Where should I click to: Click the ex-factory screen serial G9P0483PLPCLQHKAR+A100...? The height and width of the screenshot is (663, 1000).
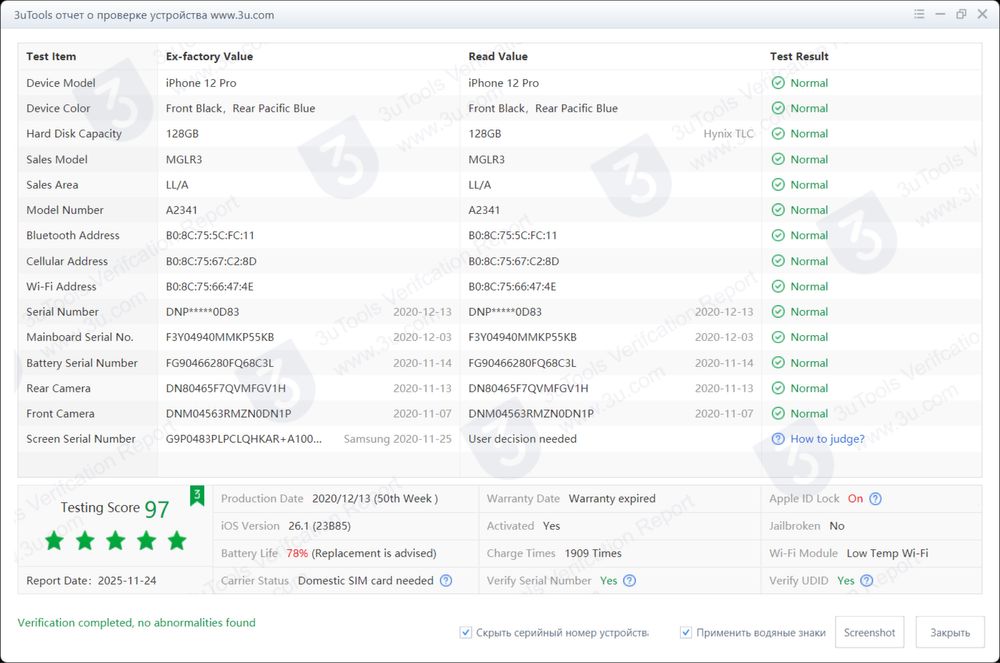pyautogui.click(x=244, y=439)
